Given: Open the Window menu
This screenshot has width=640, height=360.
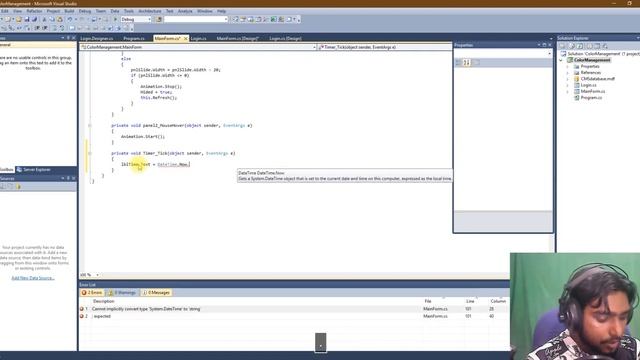Looking at the screenshot, I should (x=204, y=11).
